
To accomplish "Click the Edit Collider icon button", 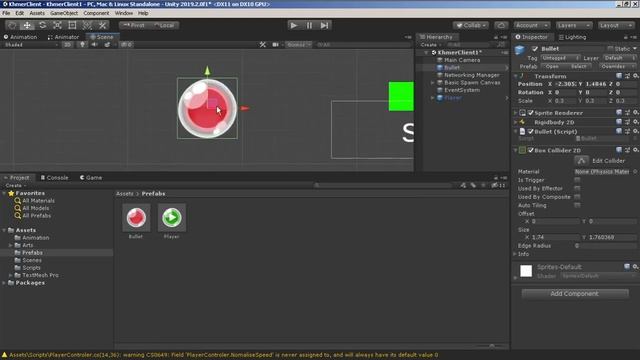I will coord(581,160).
